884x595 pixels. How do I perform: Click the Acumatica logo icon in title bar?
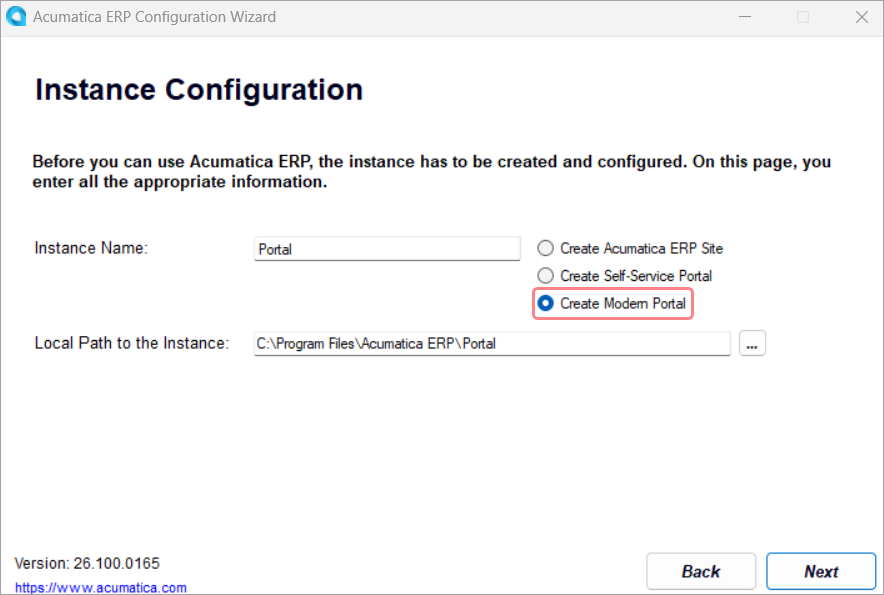16,16
